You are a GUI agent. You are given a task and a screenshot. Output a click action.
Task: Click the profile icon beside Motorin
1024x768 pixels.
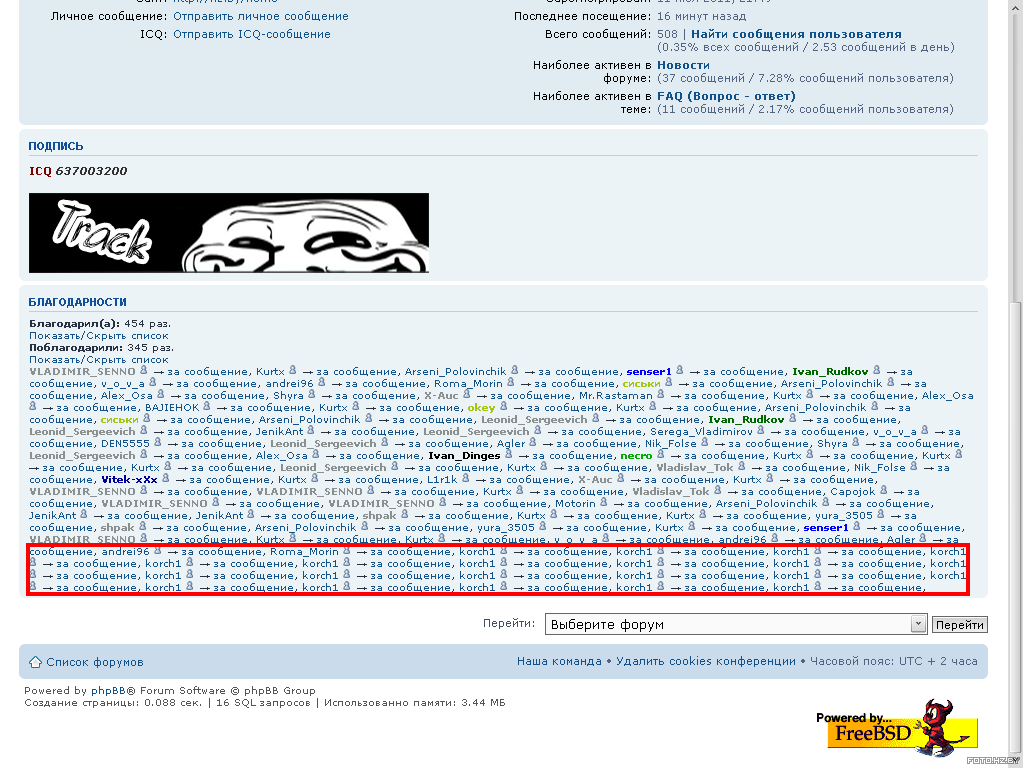click(604, 502)
